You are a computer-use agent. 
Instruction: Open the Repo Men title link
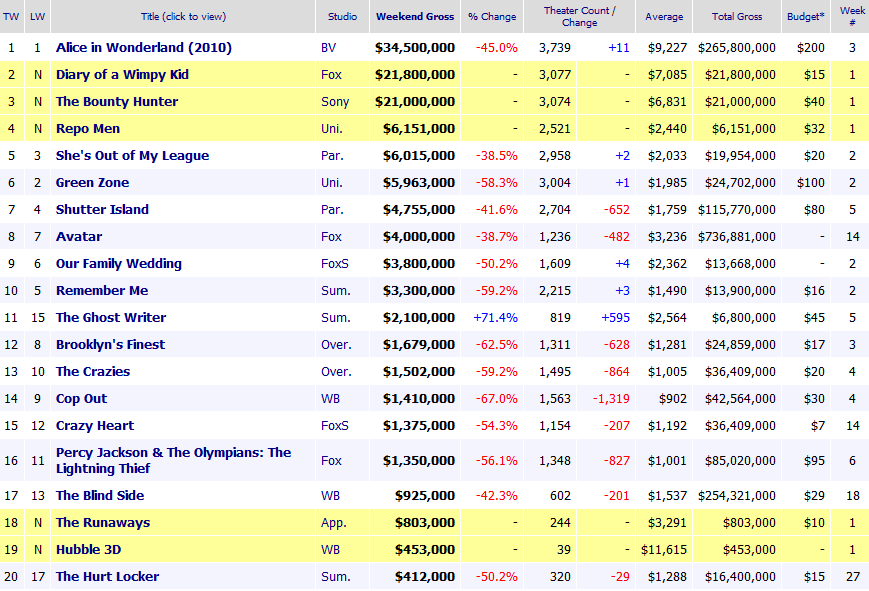(88, 129)
